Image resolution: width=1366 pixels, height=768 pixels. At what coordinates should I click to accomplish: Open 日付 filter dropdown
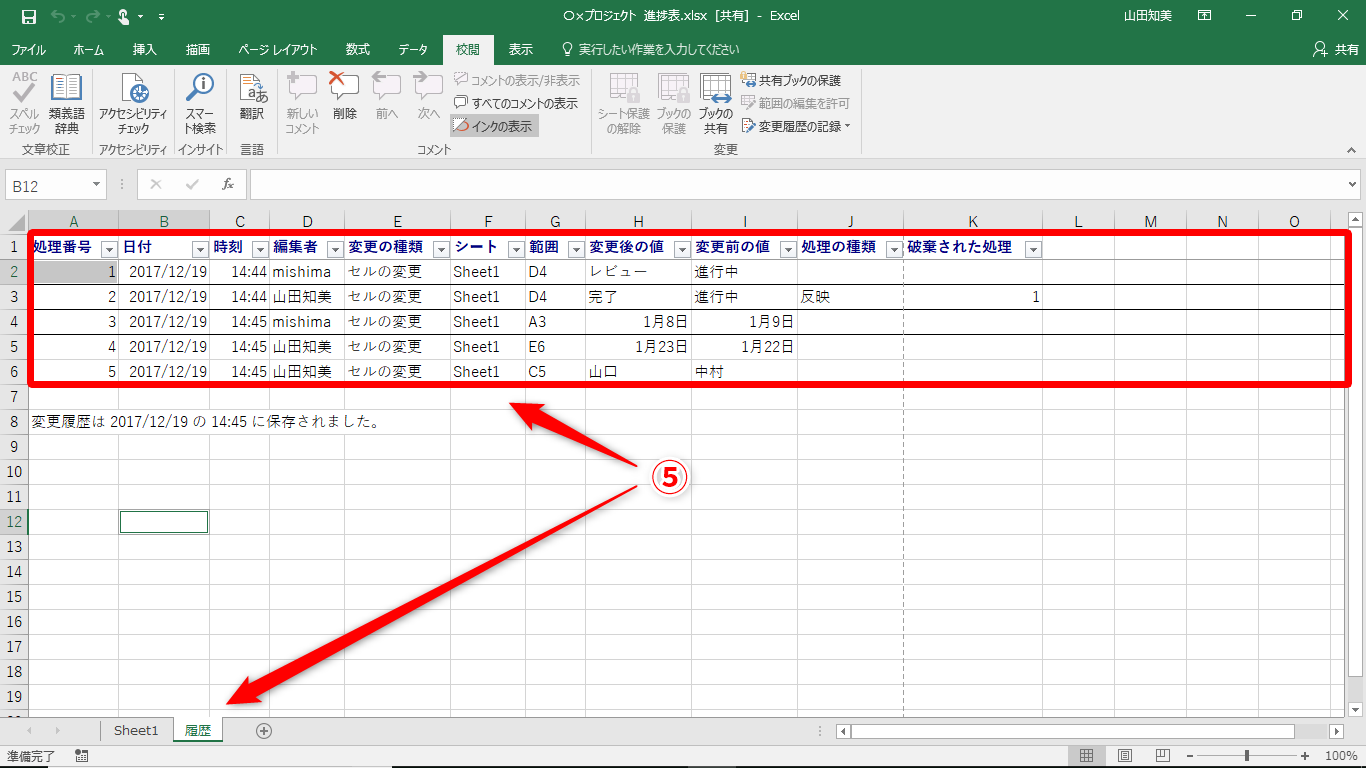coord(200,249)
